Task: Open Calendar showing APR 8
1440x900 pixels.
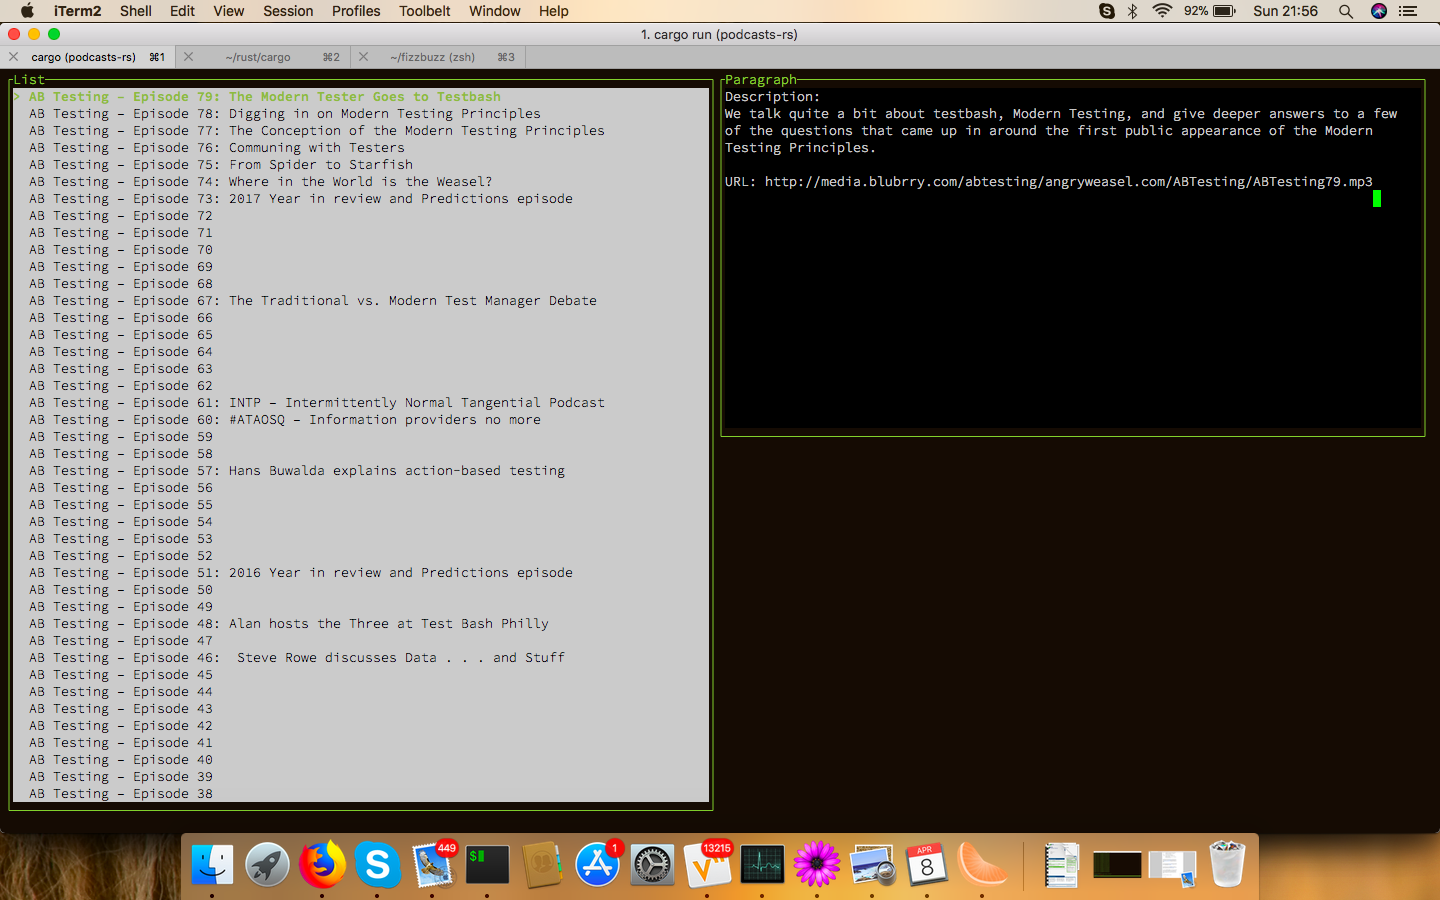Action: (927, 865)
